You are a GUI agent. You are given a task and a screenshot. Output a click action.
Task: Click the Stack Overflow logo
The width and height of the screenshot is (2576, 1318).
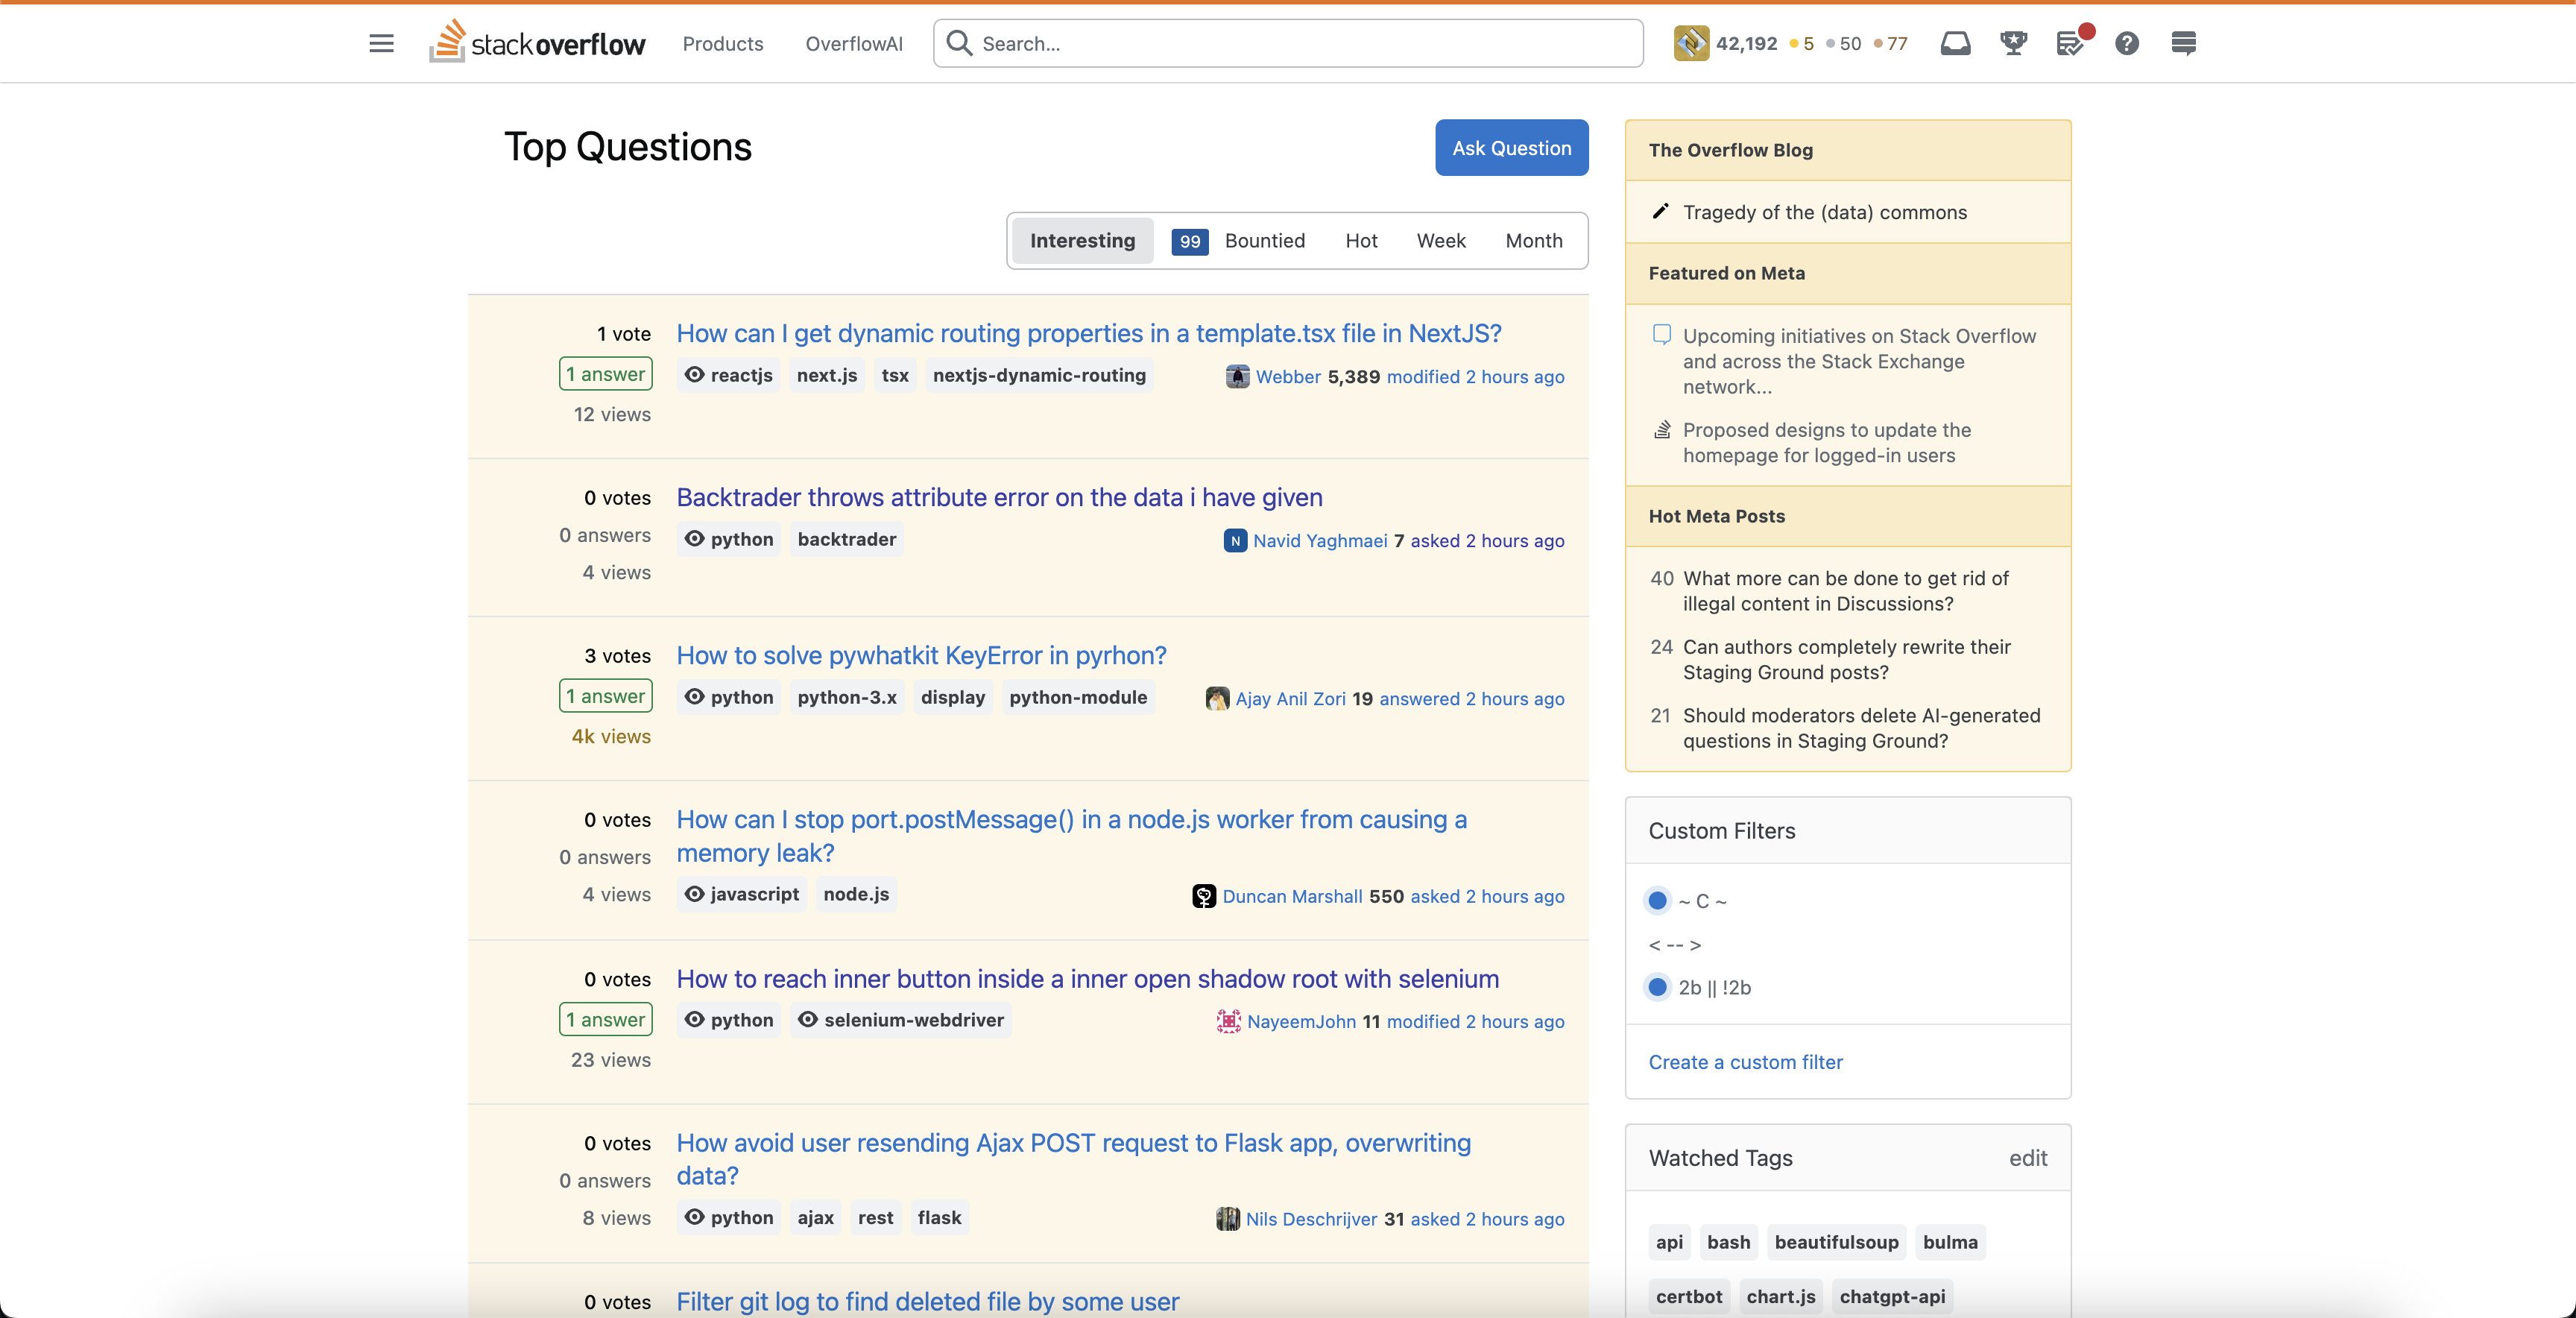tap(538, 43)
